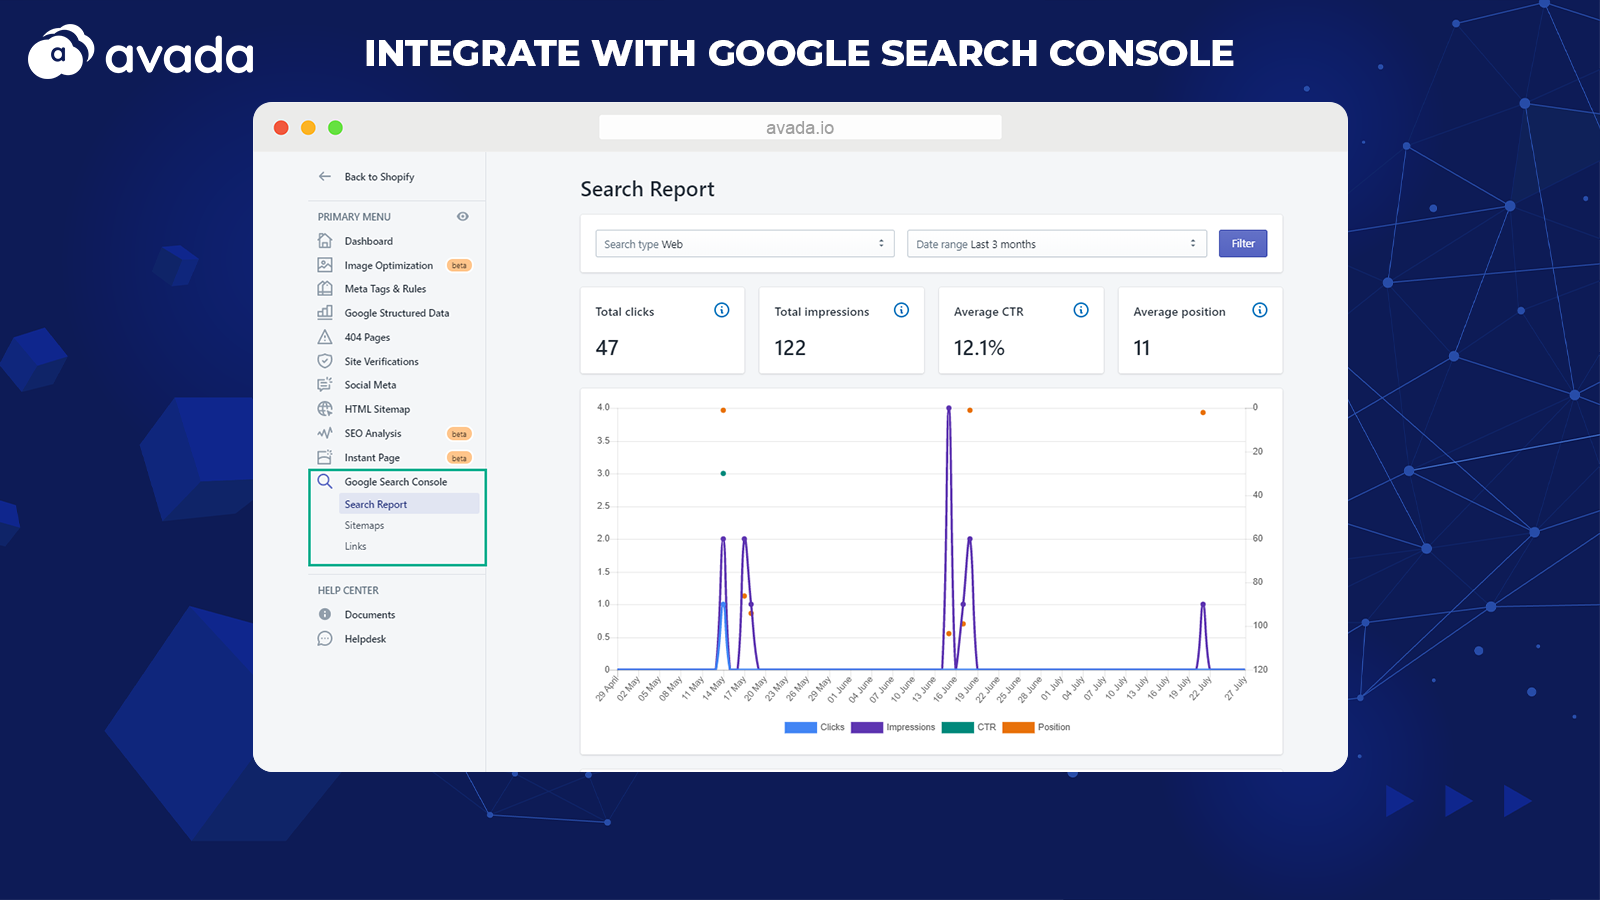Viewport: 1600px width, 900px height.
Task: Click the info icon on Average CTR
Action: (x=1081, y=310)
